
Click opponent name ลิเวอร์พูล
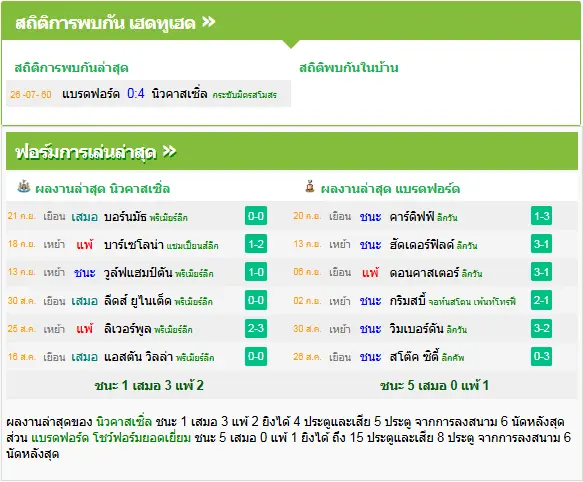[128, 329]
